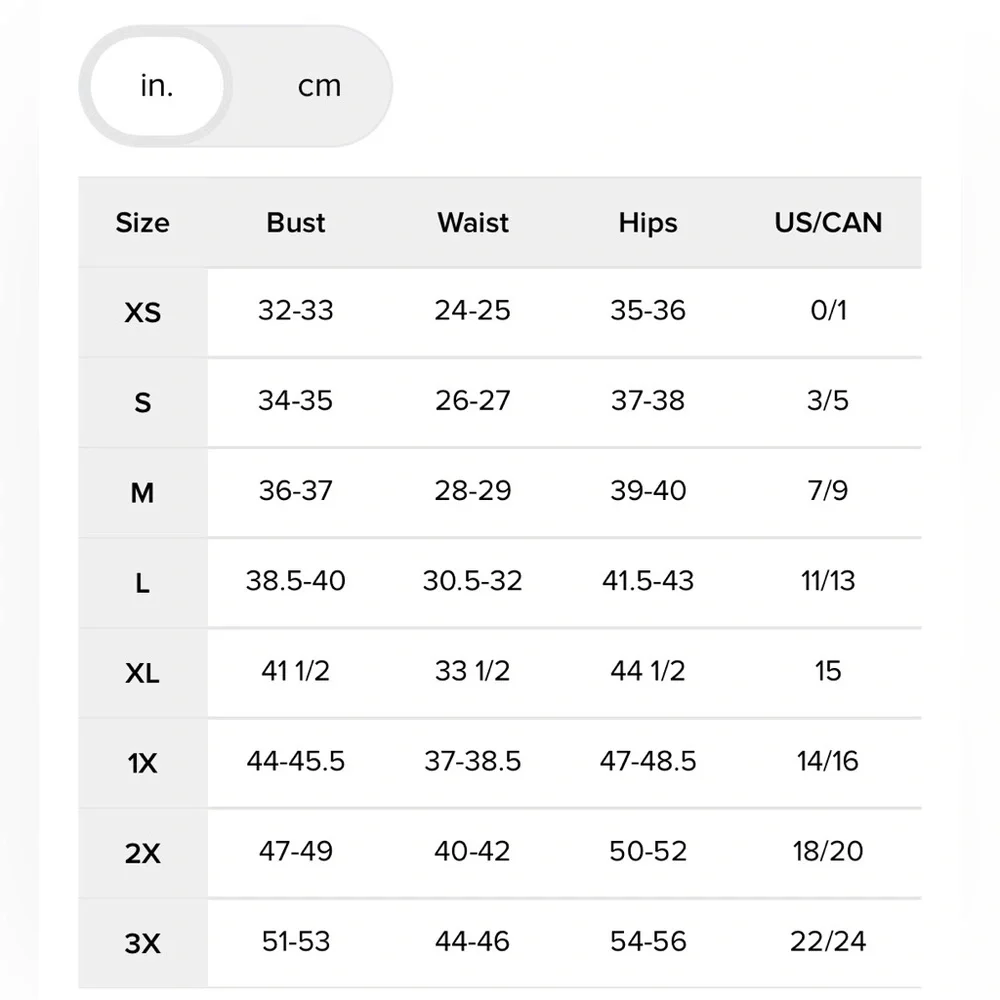Select the 2X size row label

[142, 853]
